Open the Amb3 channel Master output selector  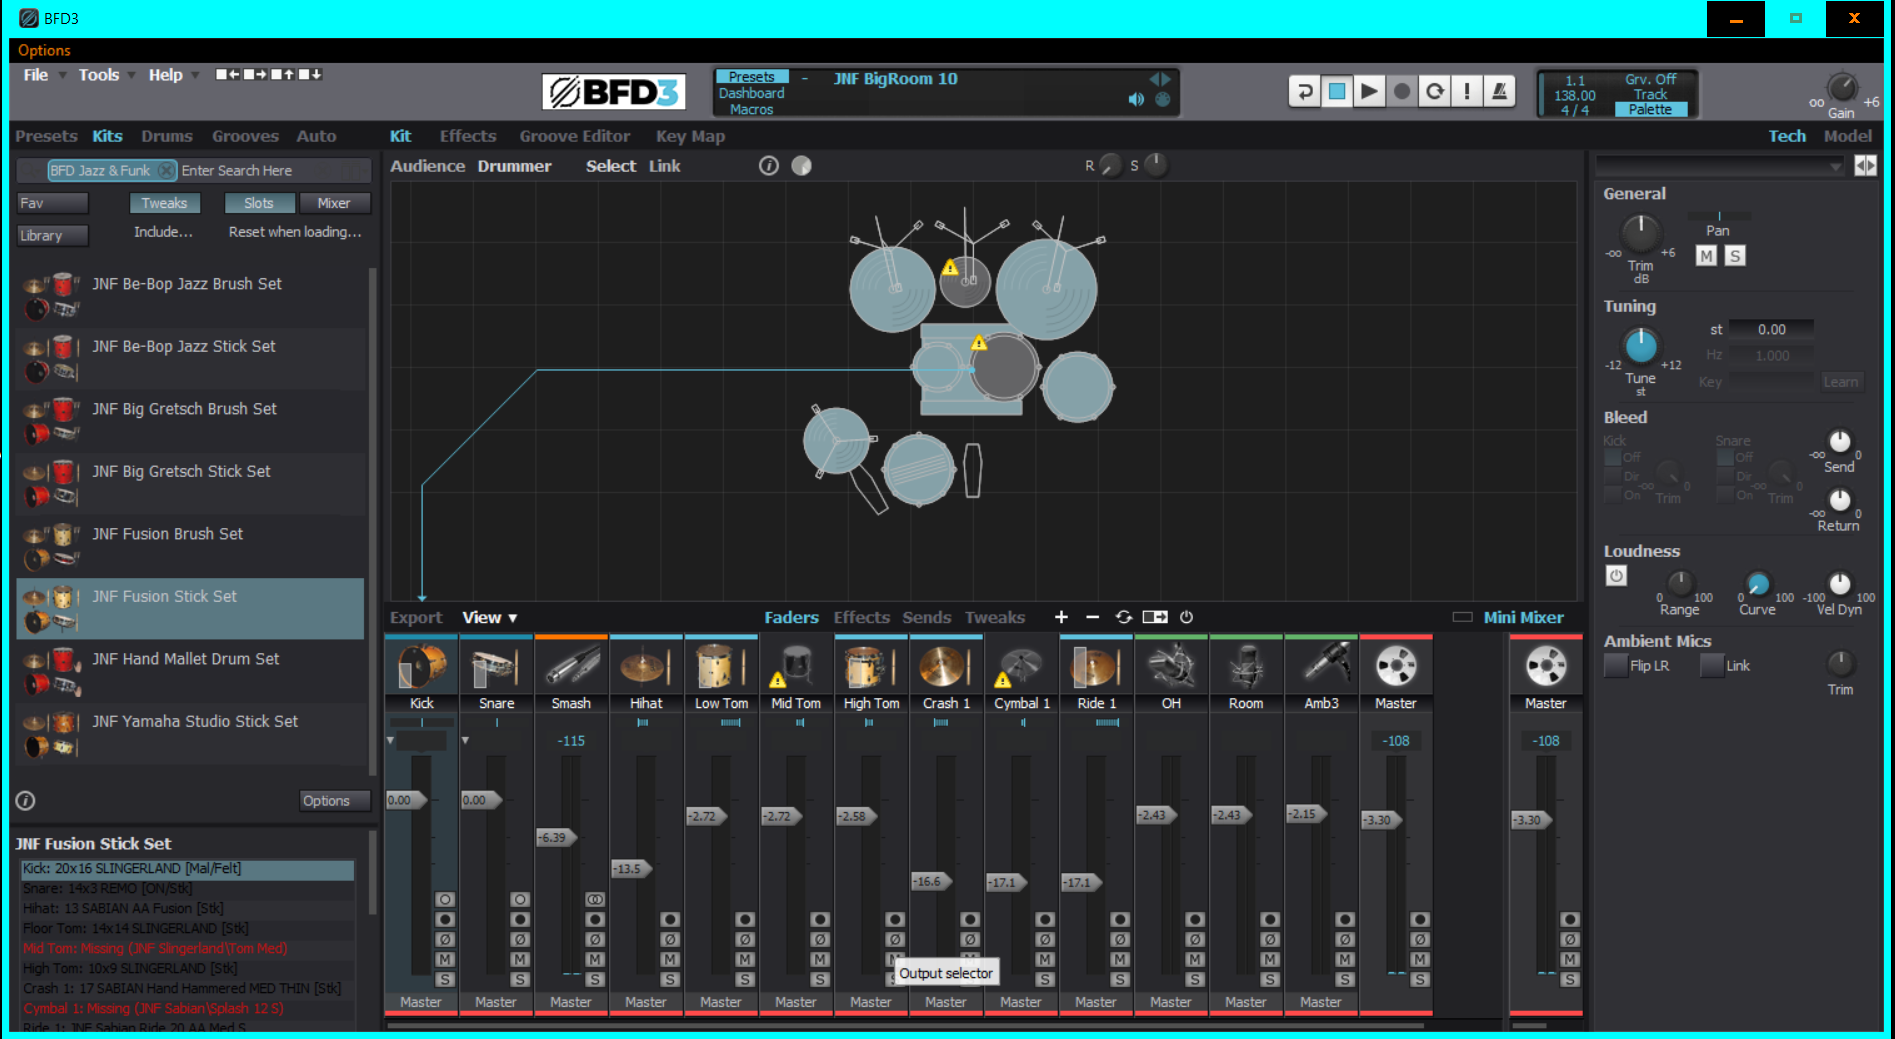click(1321, 1002)
